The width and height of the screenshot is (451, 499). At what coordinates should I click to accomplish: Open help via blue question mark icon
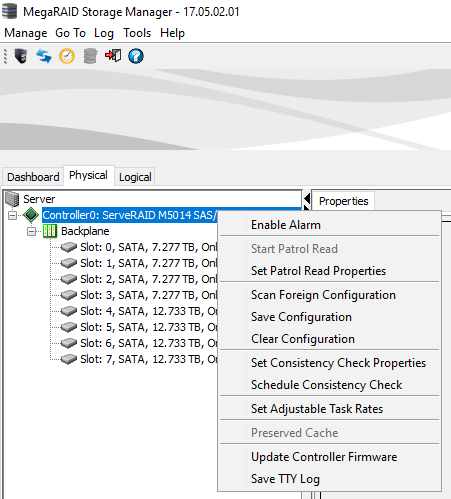pos(136,56)
